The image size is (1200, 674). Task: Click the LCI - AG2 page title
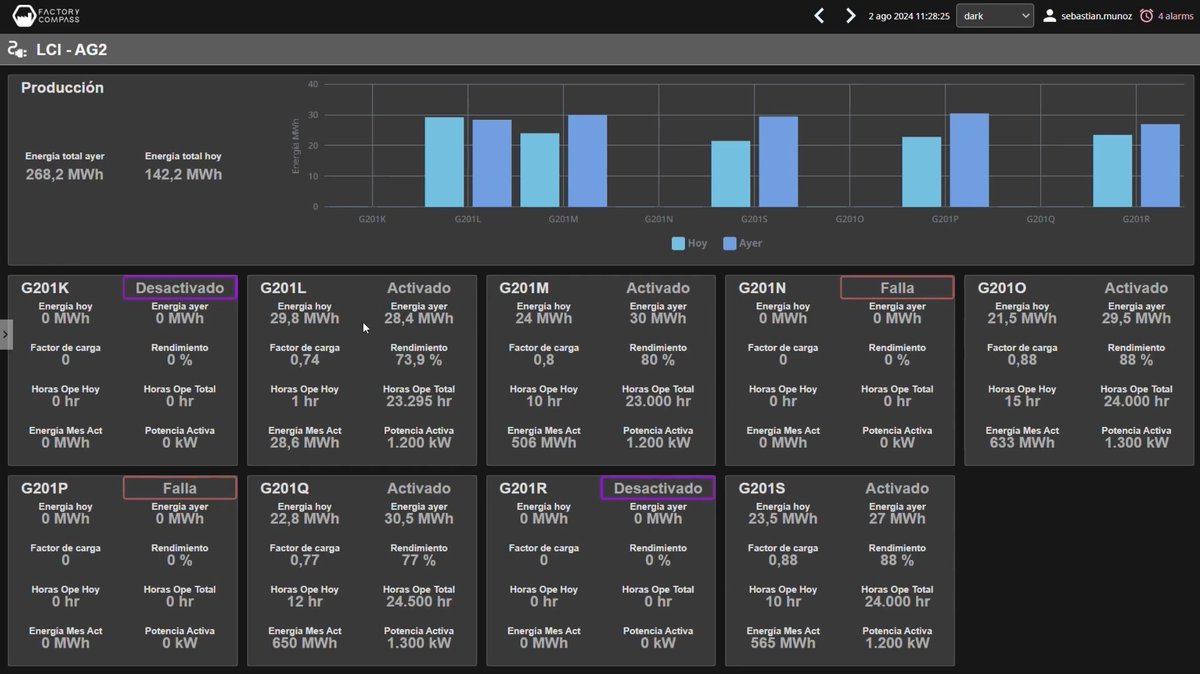(x=71, y=49)
